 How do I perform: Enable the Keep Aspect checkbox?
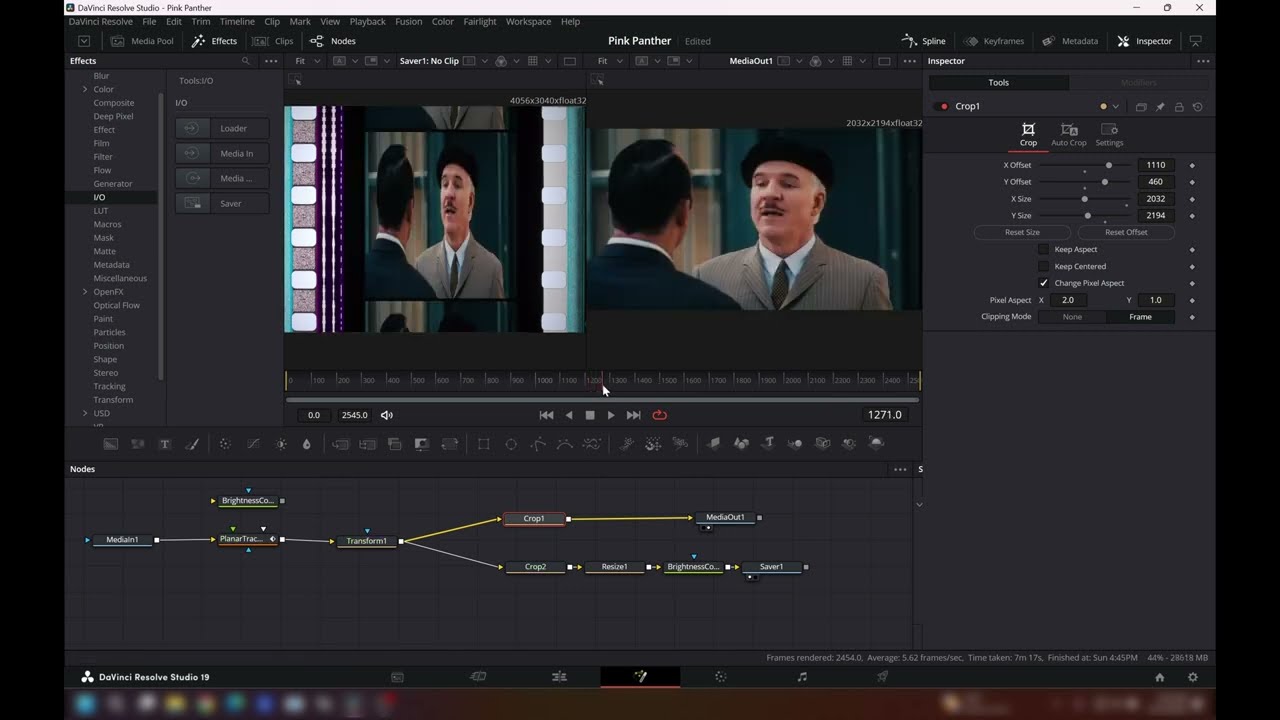pos(1044,249)
